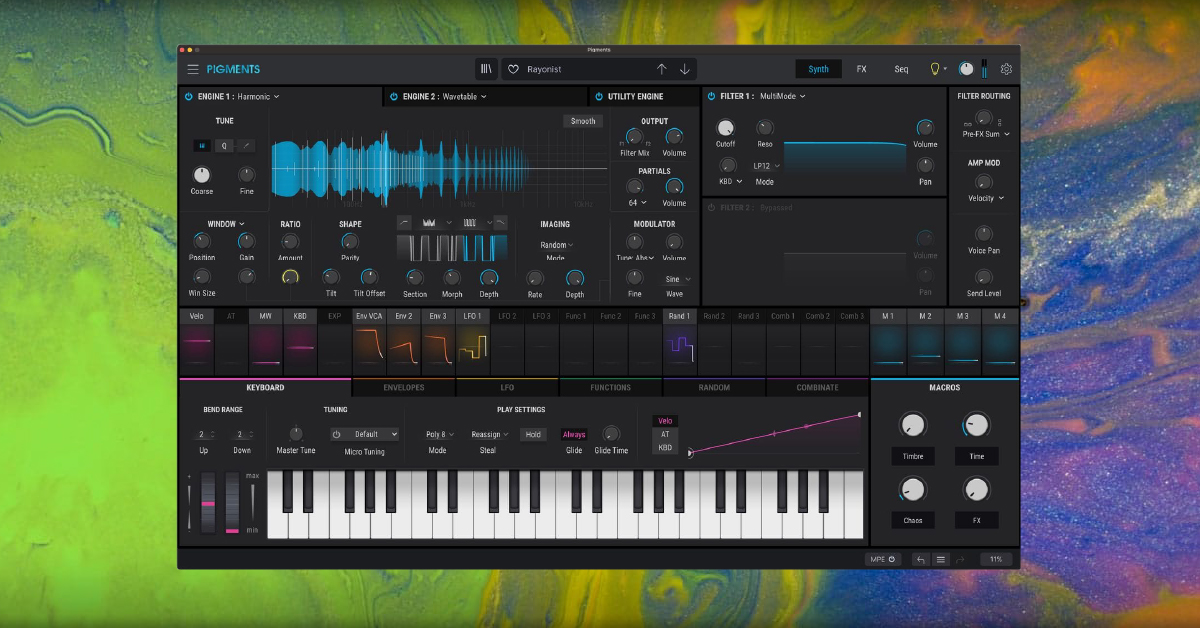Switch to the FX tab
Screen dimensions: 1200x628
pos(861,68)
